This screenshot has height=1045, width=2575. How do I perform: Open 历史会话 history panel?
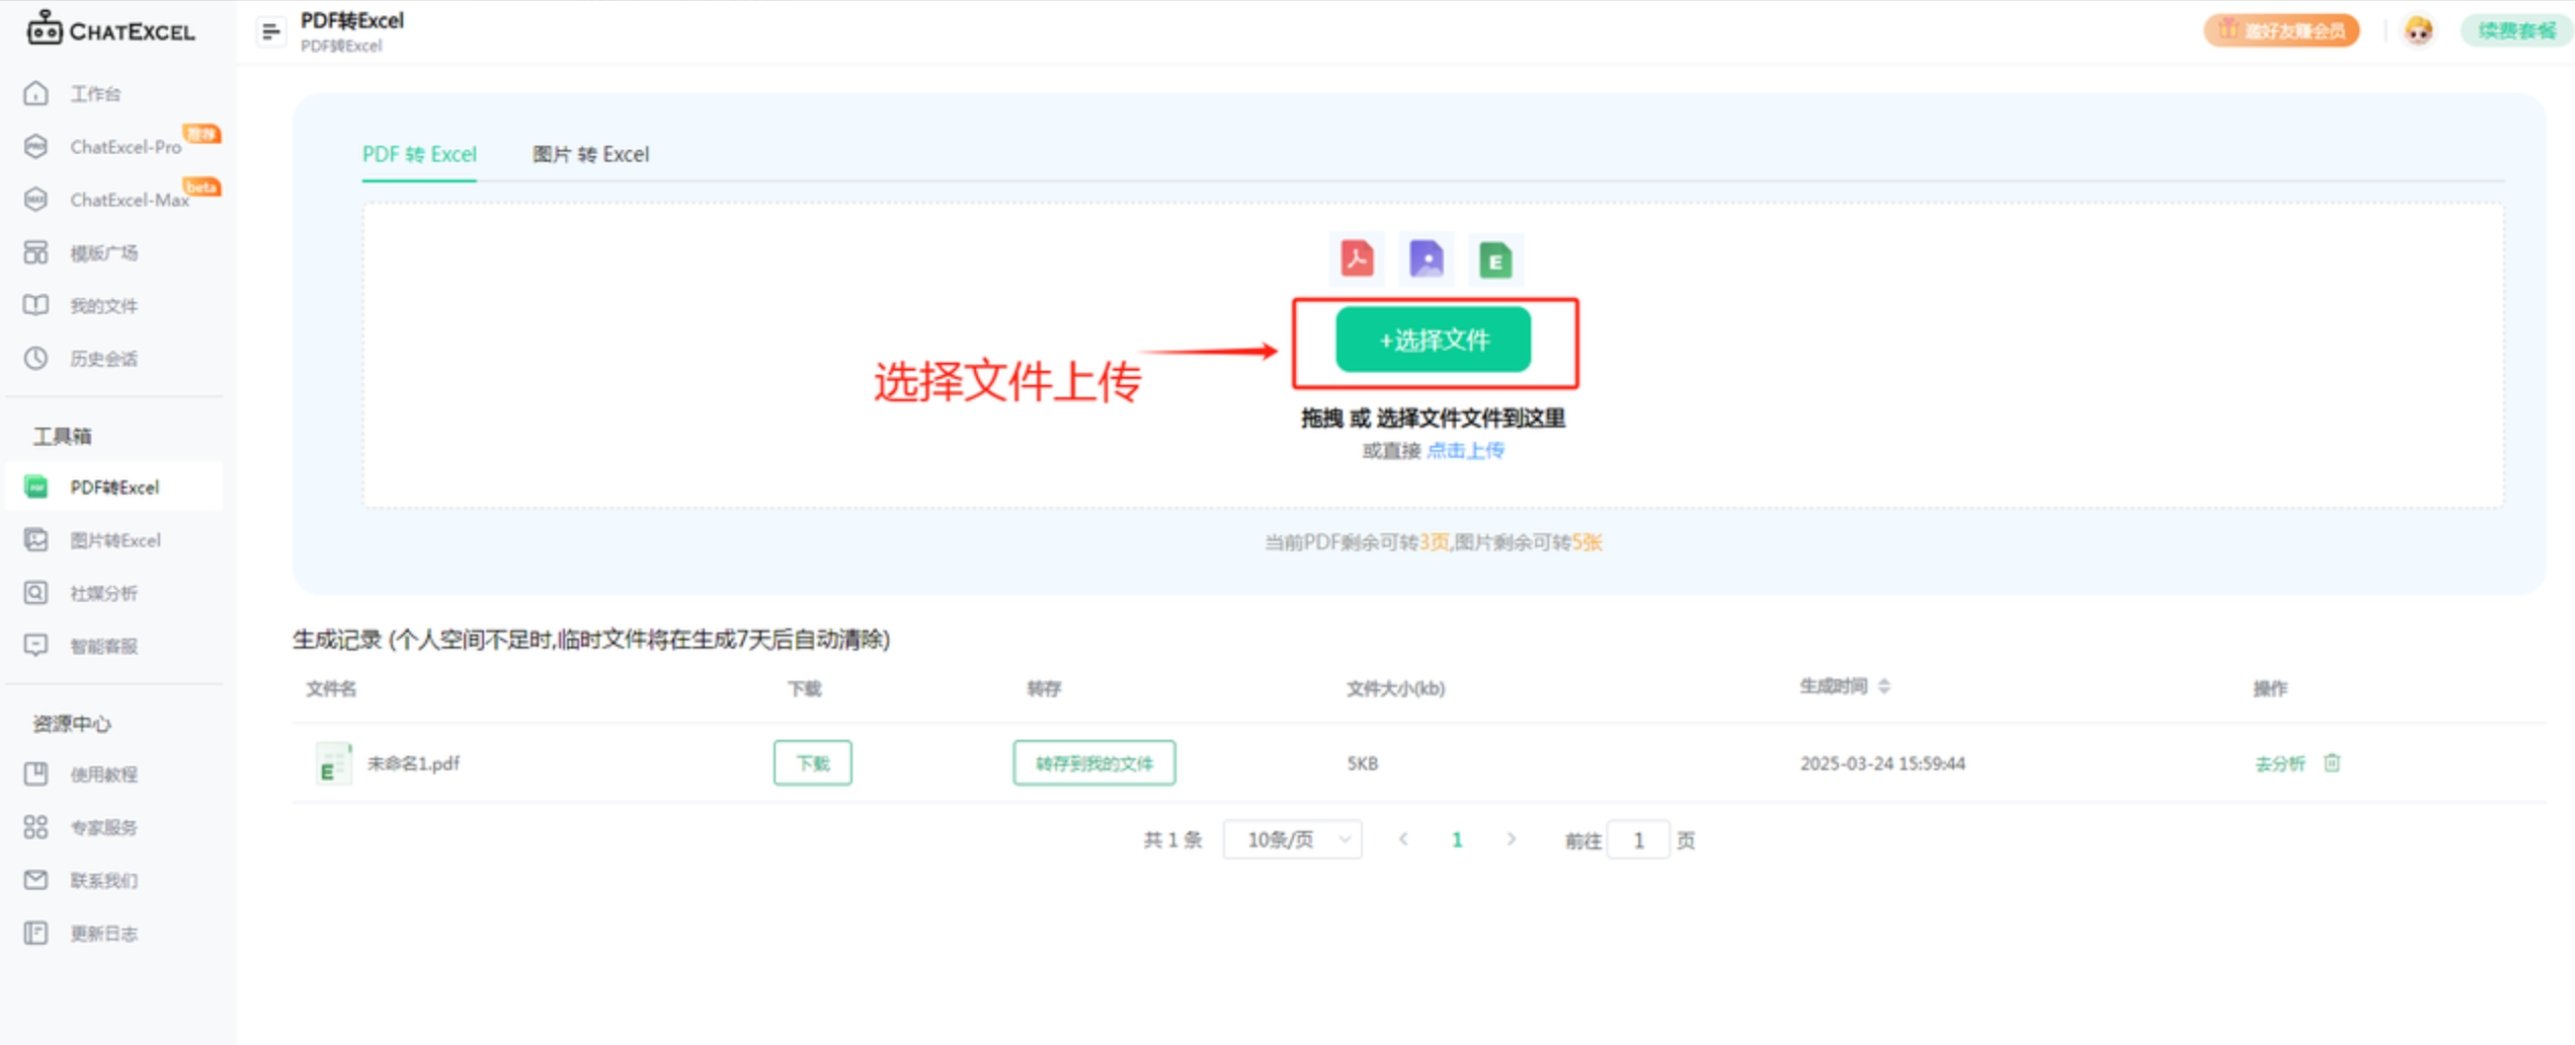(x=104, y=358)
